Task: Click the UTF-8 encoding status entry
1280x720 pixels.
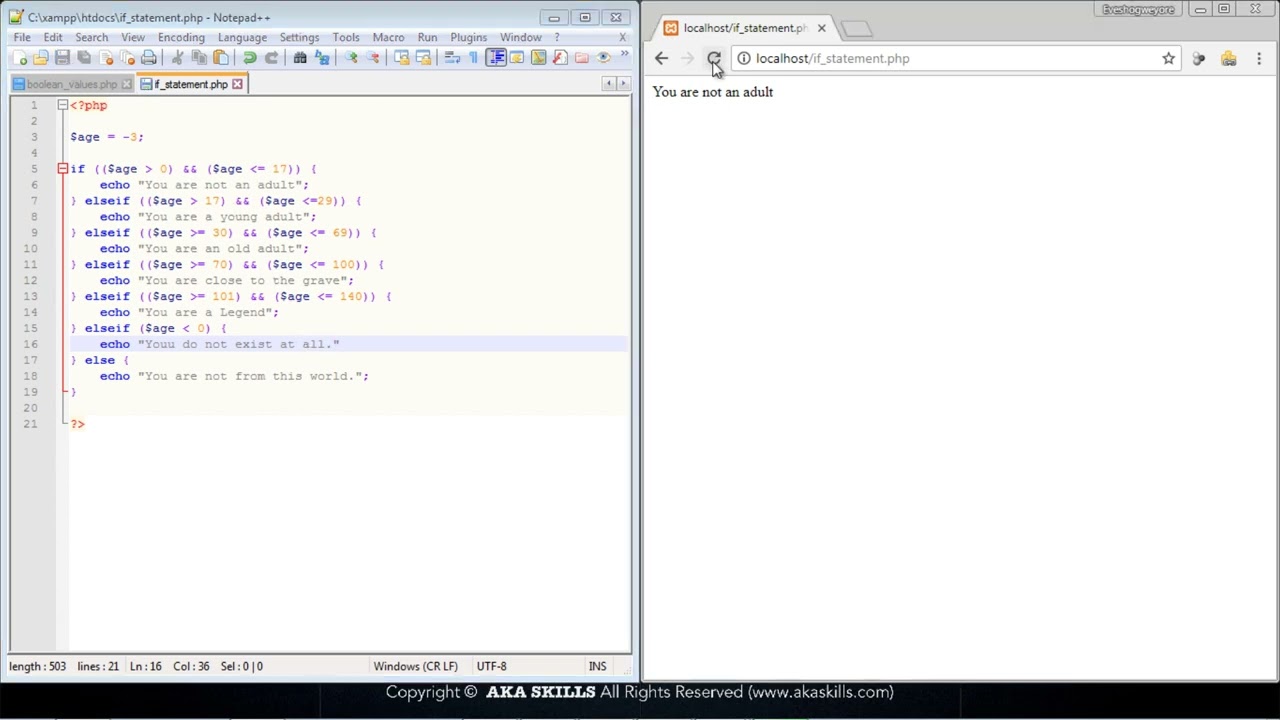Action: coord(491,666)
